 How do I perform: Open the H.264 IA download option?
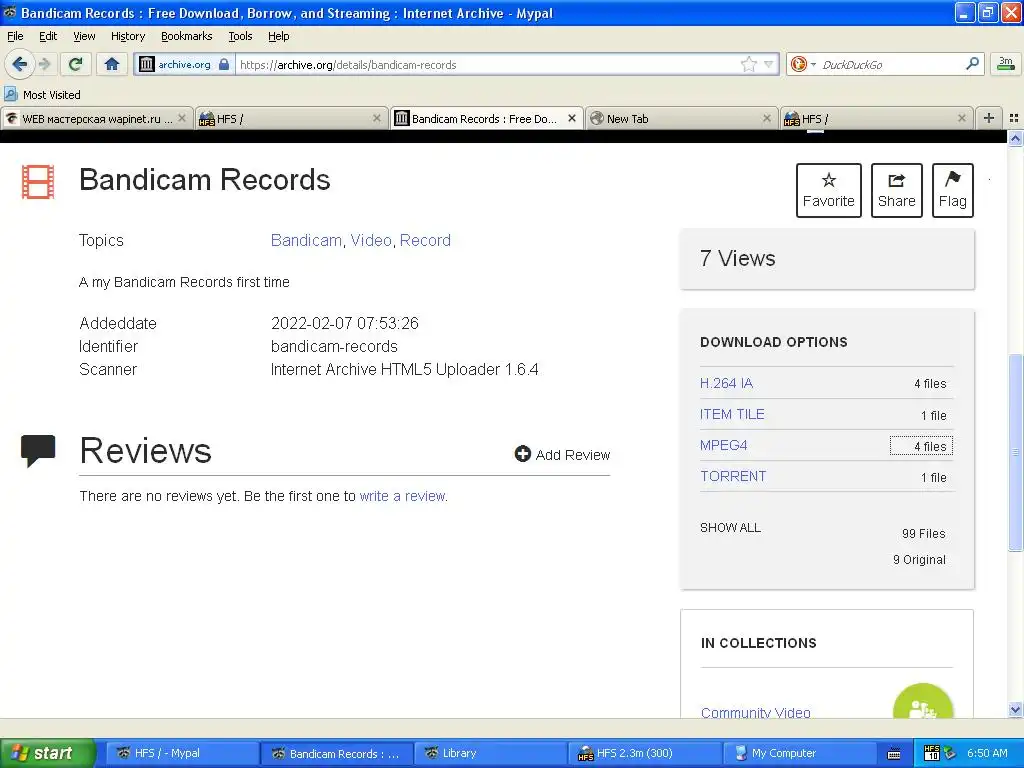pyautogui.click(x=726, y=383)
